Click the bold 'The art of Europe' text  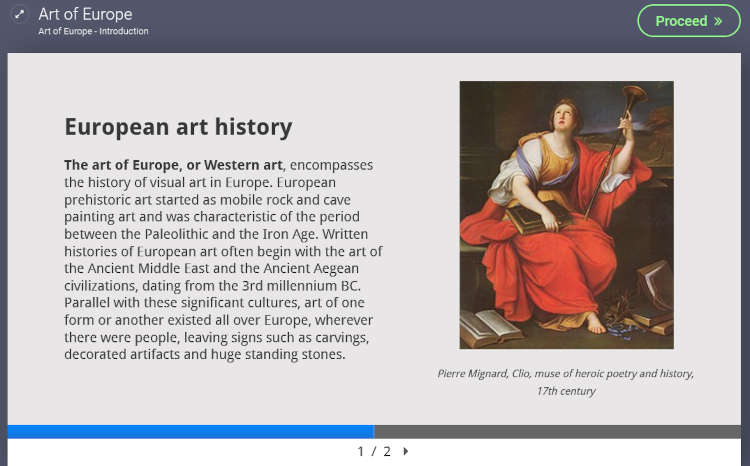click(122, 164)
